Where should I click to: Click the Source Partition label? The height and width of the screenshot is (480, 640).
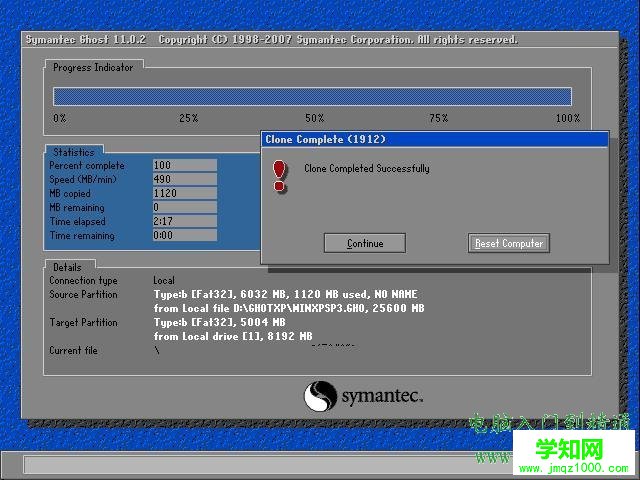(x=83, y=295)
